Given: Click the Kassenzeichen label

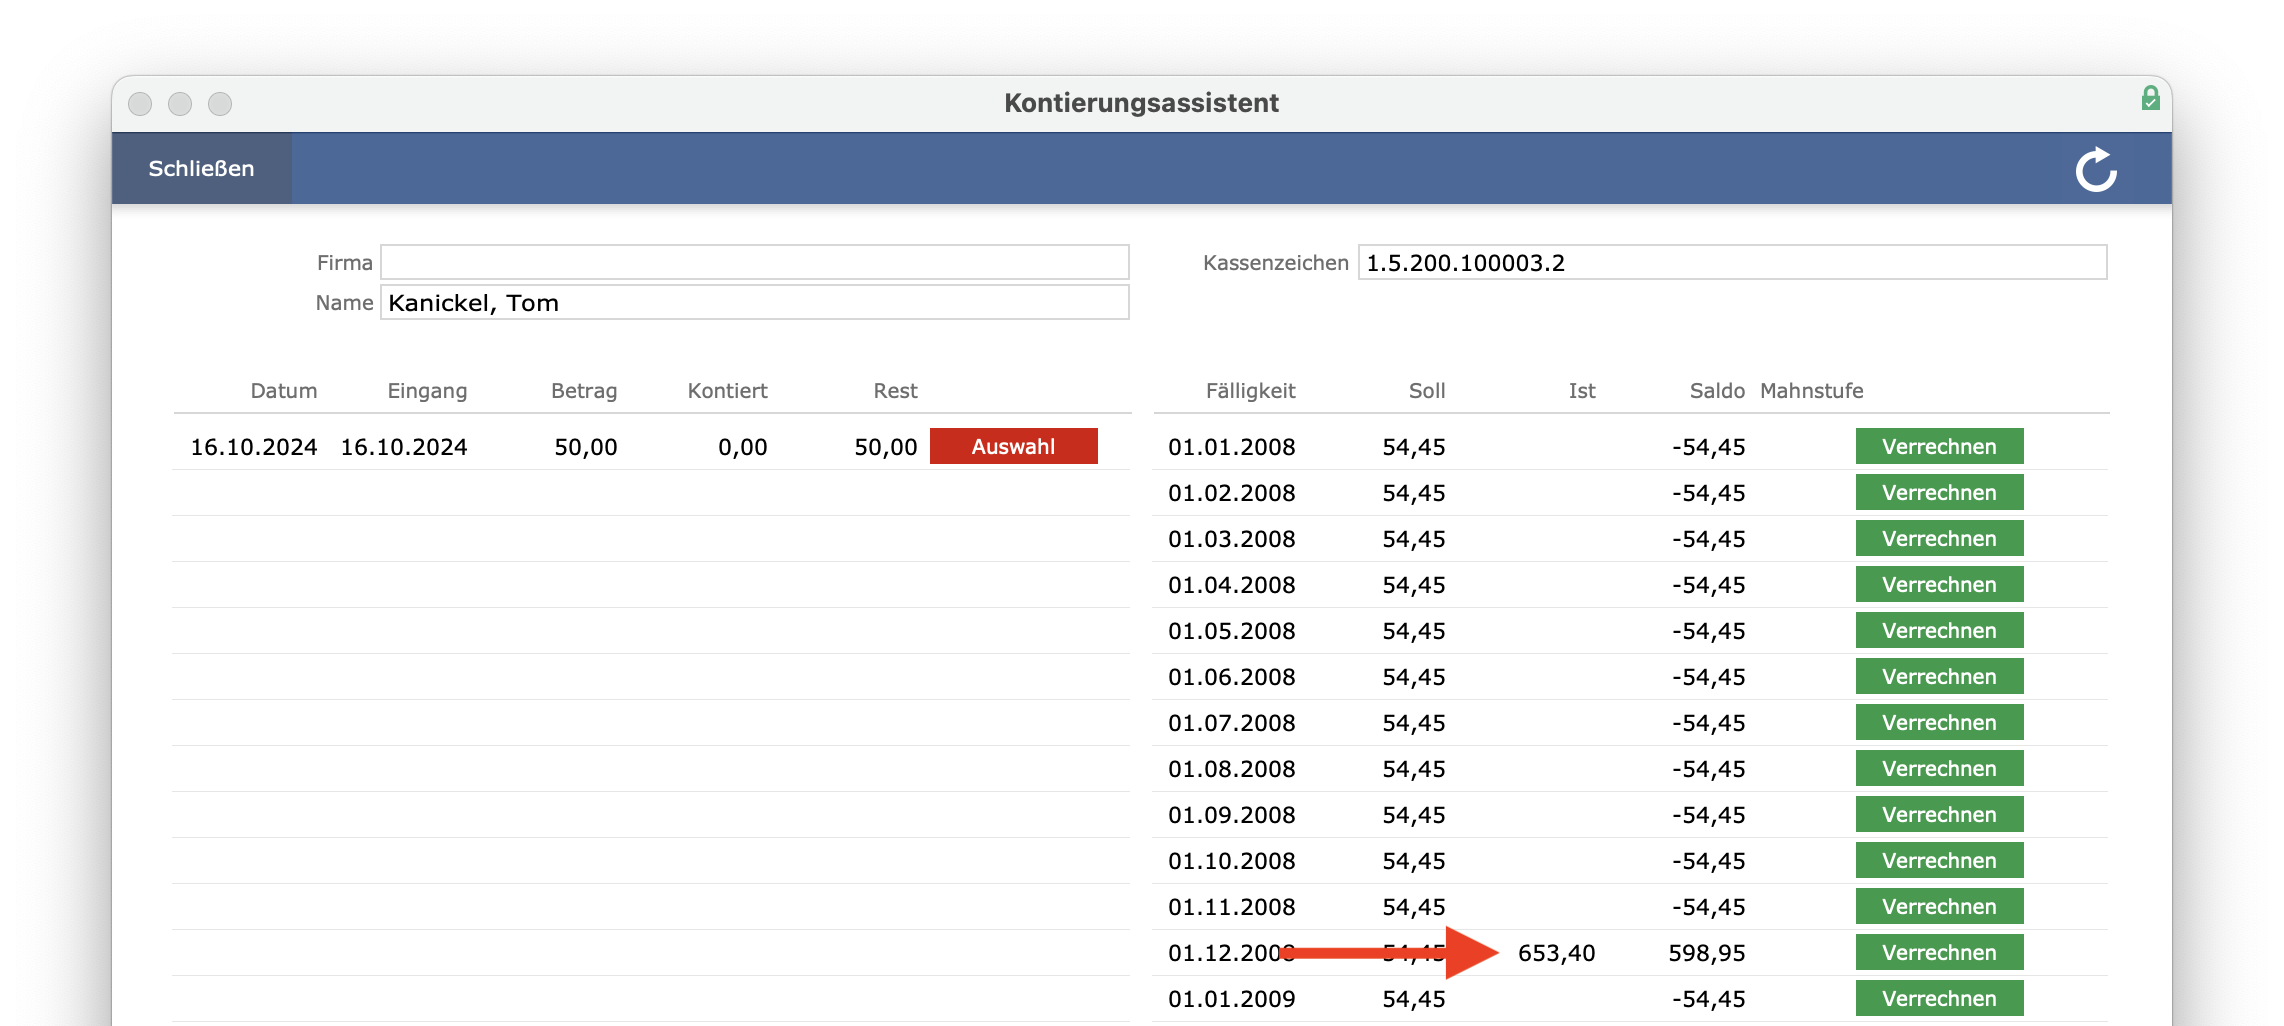Looking at the screenshot, I should click(x=1276, y=263).
